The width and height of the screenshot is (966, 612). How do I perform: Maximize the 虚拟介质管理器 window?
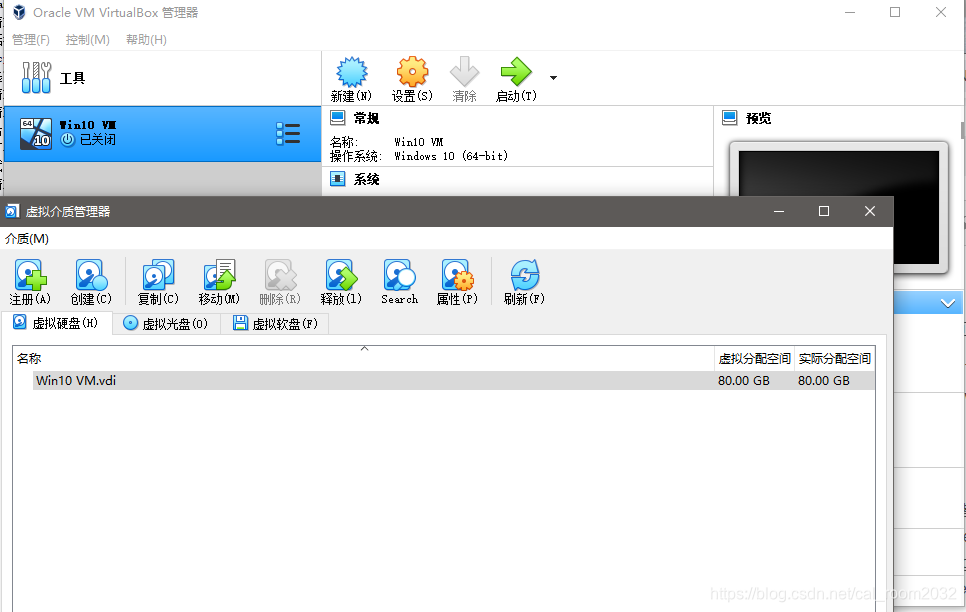click(x=824, y=211)
